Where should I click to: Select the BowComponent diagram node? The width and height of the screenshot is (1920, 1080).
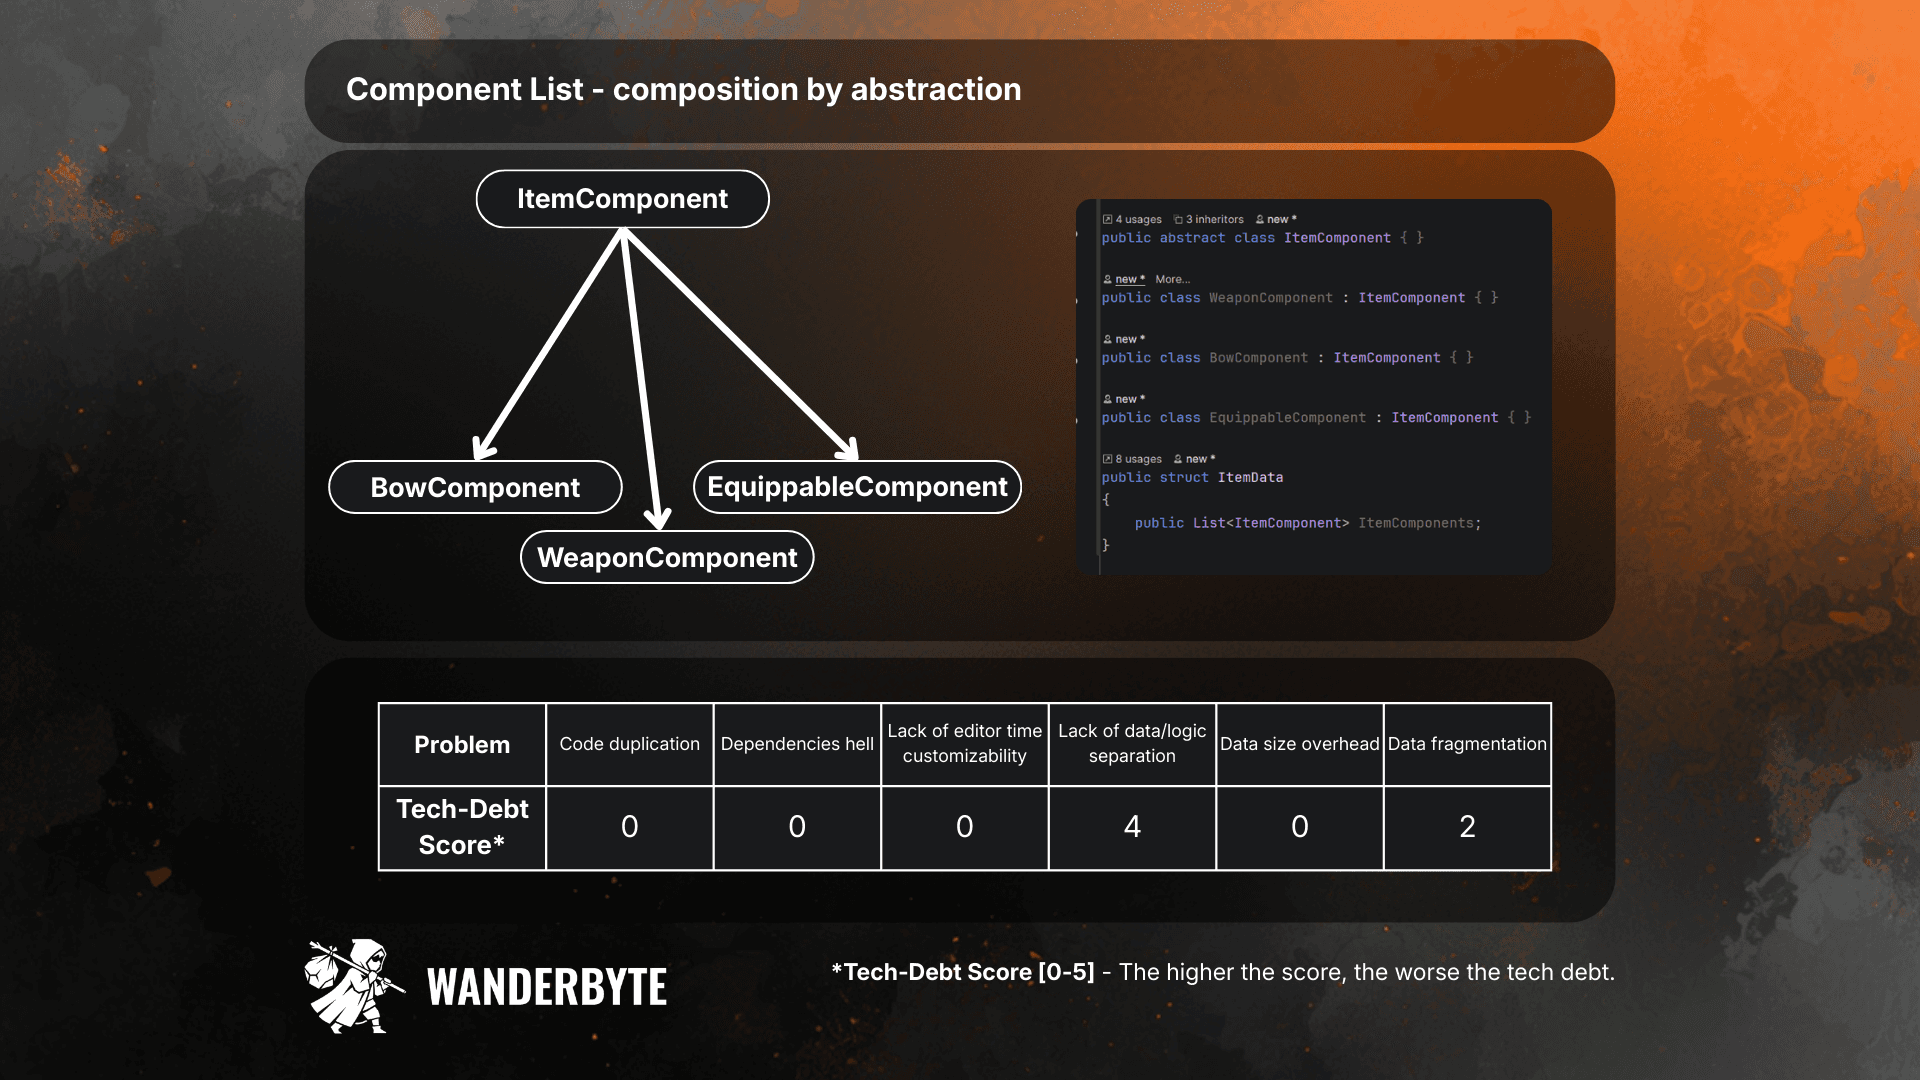click(x=475, y=487)
